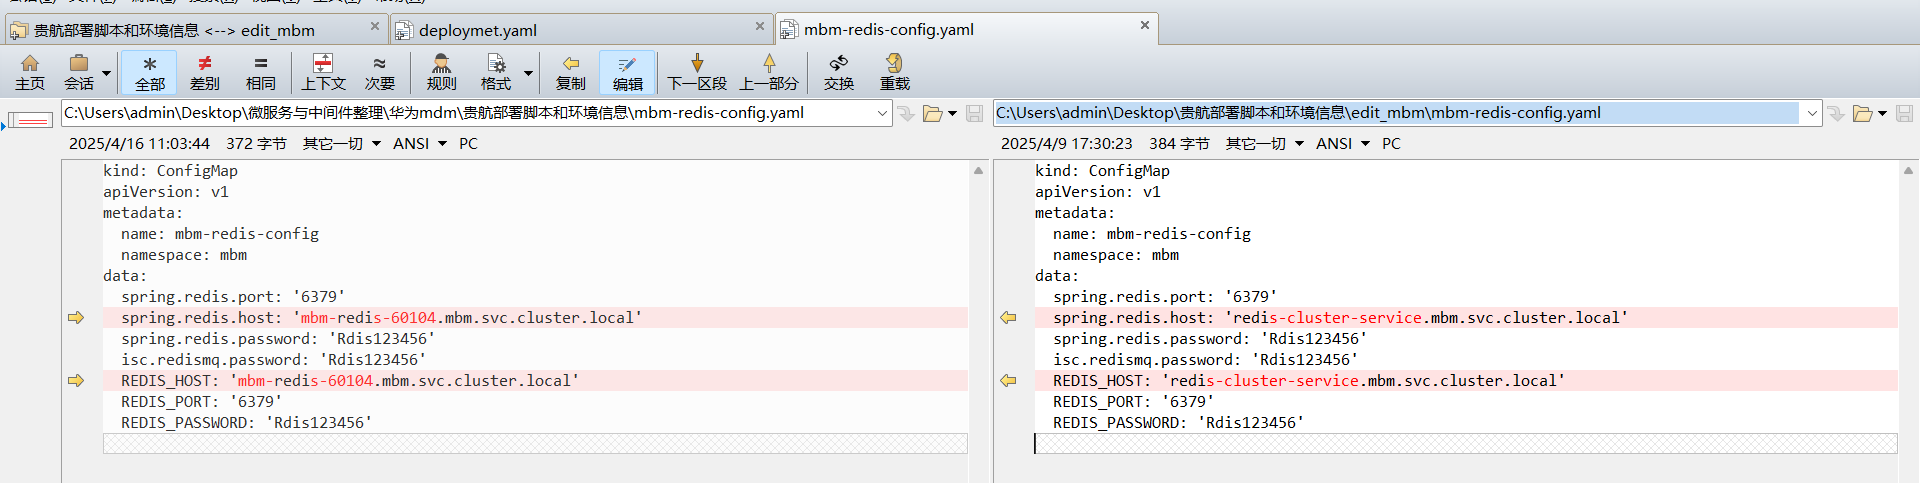The width and height of the screenshot is (1920, 483).
Task: Close the mbm-redis-config.yaml tab
Action: pos(1145,25)
